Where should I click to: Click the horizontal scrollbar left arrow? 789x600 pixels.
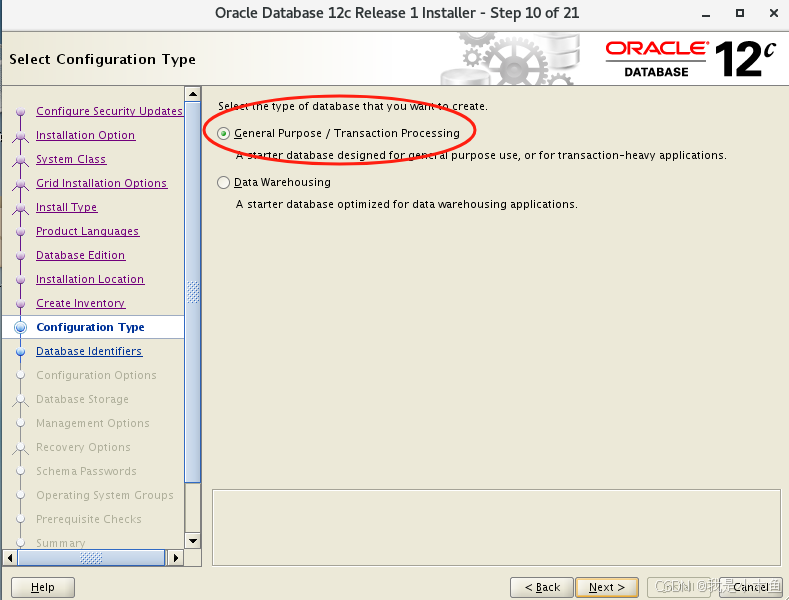pyautogui.click(x=10, y=558)
